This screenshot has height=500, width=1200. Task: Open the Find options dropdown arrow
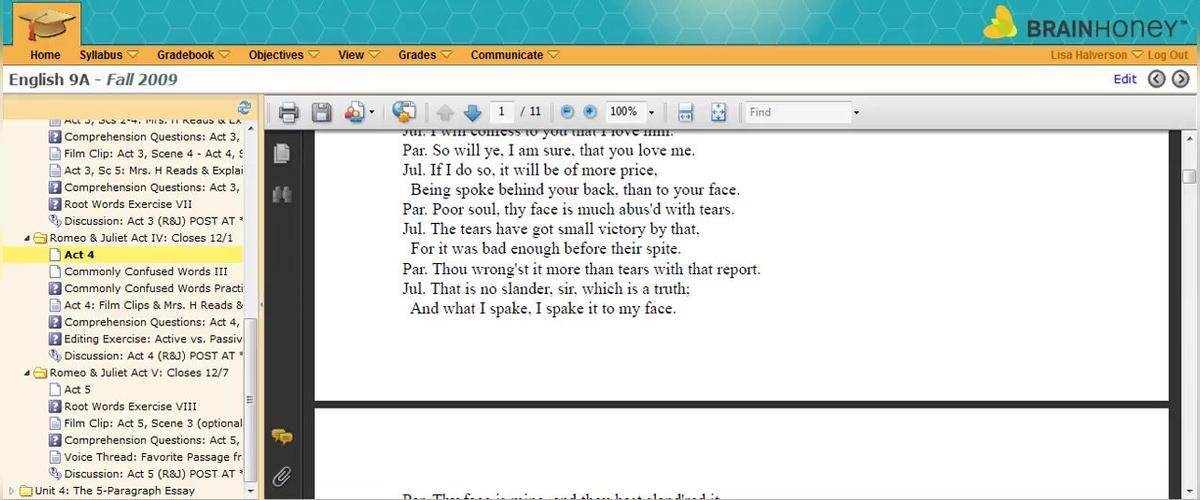coord(856,113)
